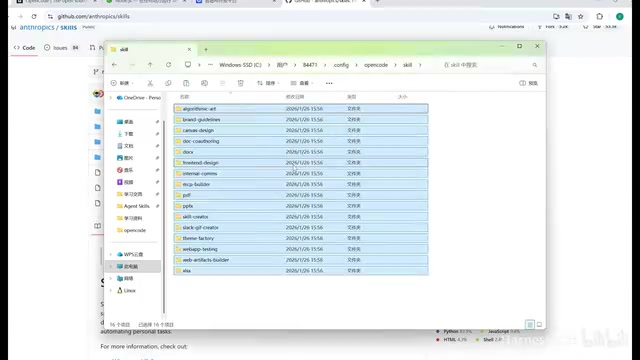Image resolution: width=640 pixels, height=360 pixels.
Task: Open the New item dropdown in Explorer
Action: (122, 83)
